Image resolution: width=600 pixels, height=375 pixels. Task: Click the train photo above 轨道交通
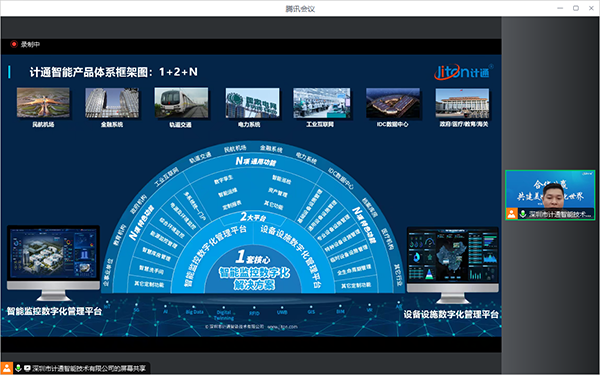(181, 103)
